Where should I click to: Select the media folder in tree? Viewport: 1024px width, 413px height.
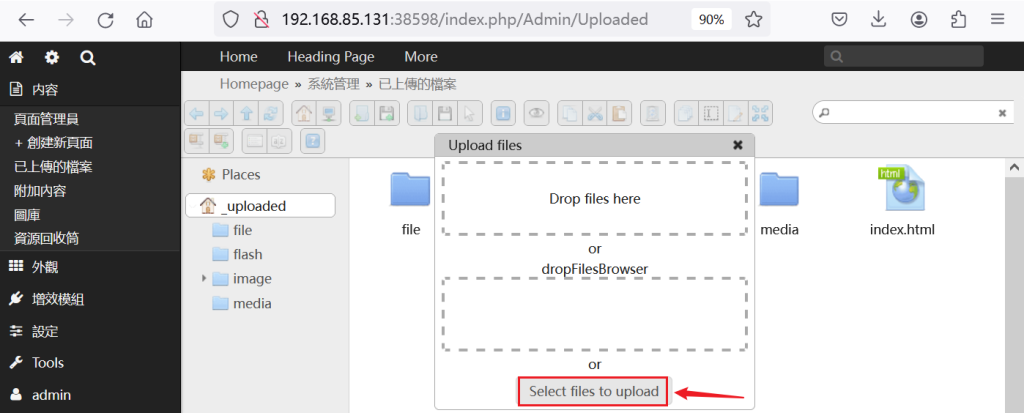click(251, 303)
